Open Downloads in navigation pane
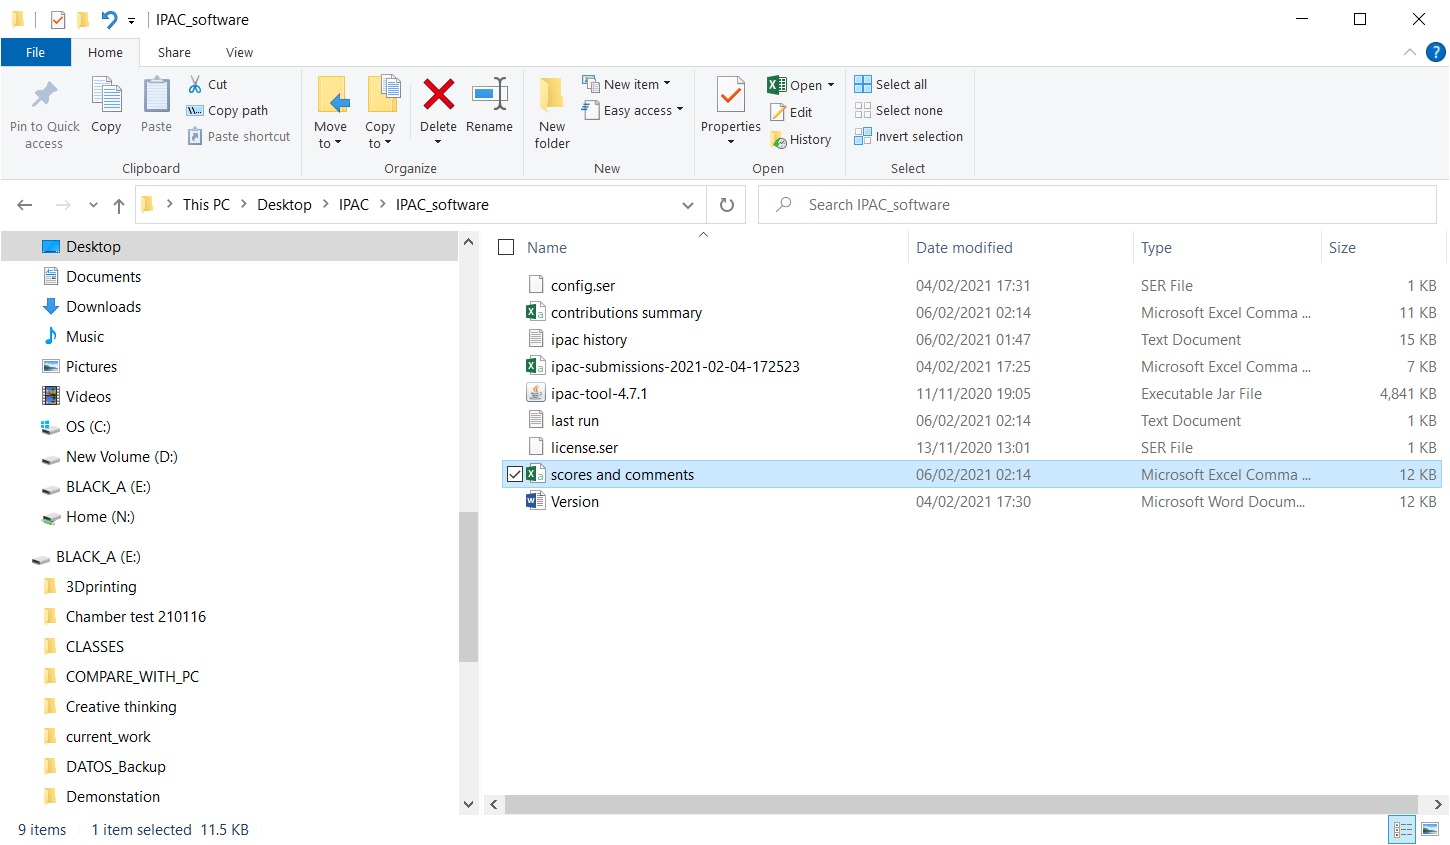 (103, 307)
